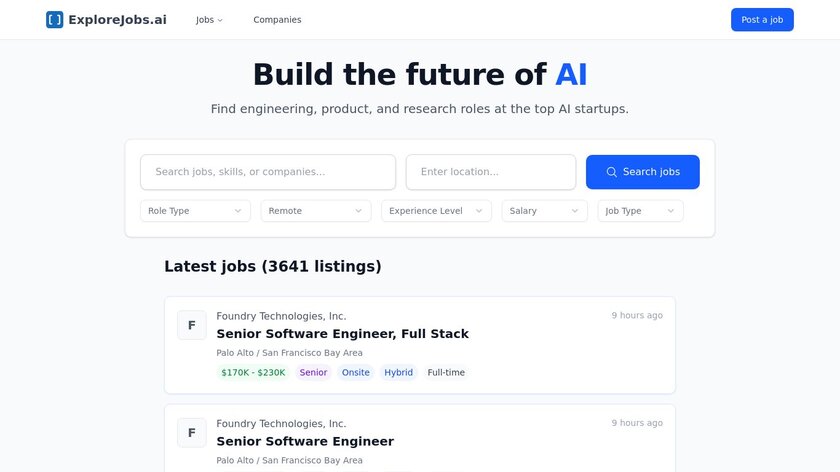Image resolution: width=840 pixels, height=472 pixels.
Task: Click the Enter location input field
Action: [x=490, y=172]
